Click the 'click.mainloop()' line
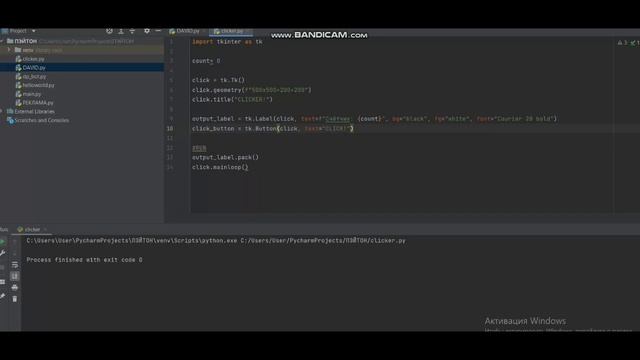 [220, 167]
